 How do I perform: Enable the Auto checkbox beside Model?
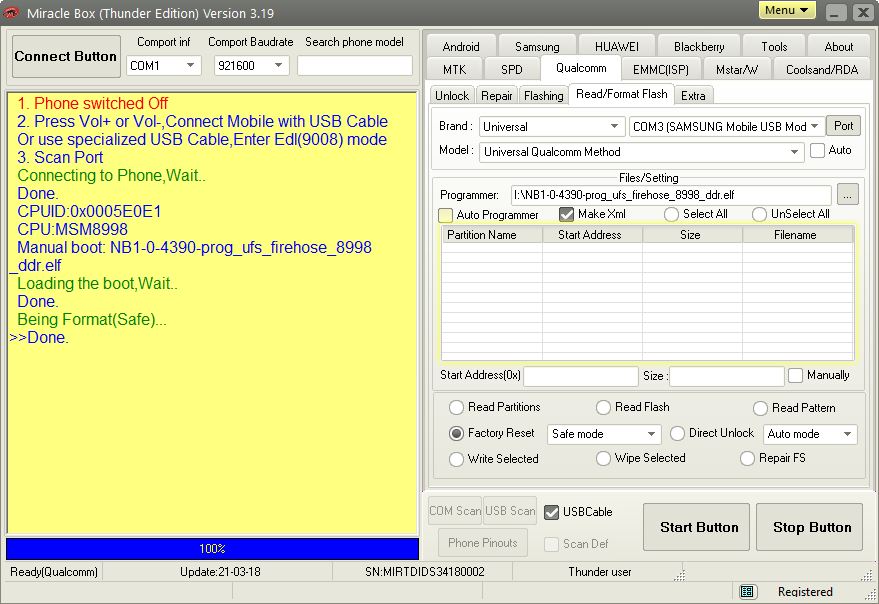817,150
